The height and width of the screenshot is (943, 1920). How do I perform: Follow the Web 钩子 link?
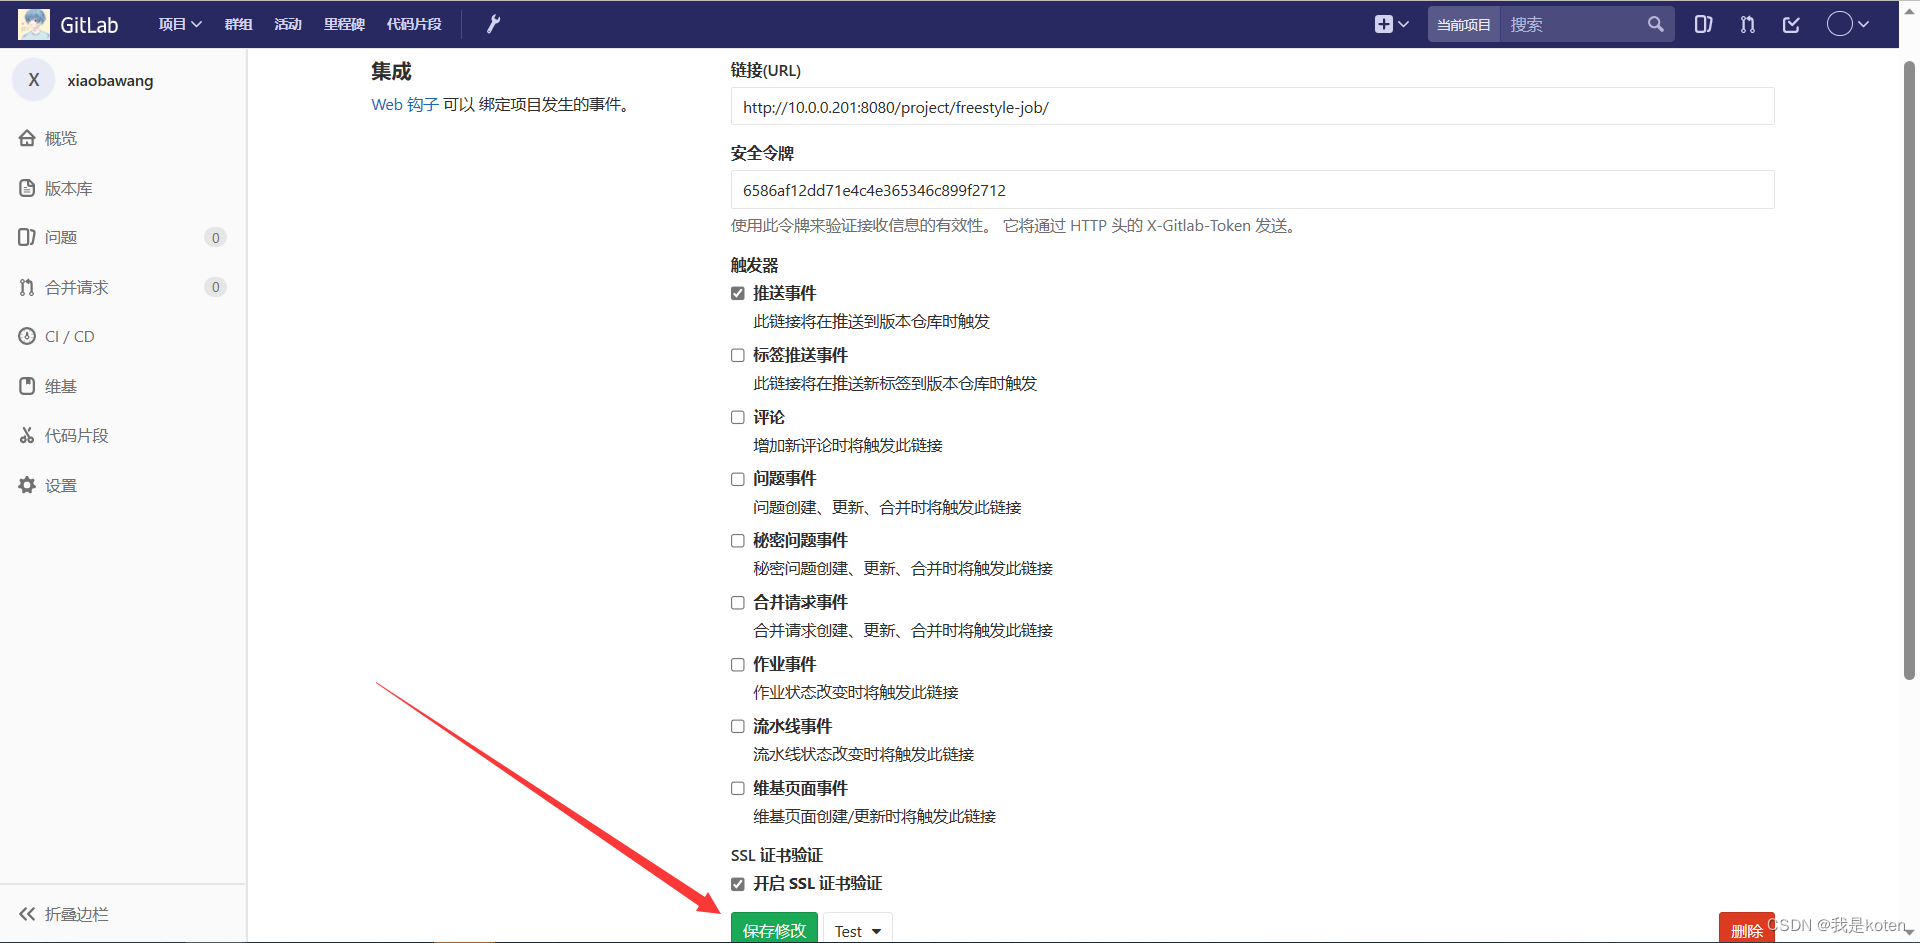[x=405, y=104]
